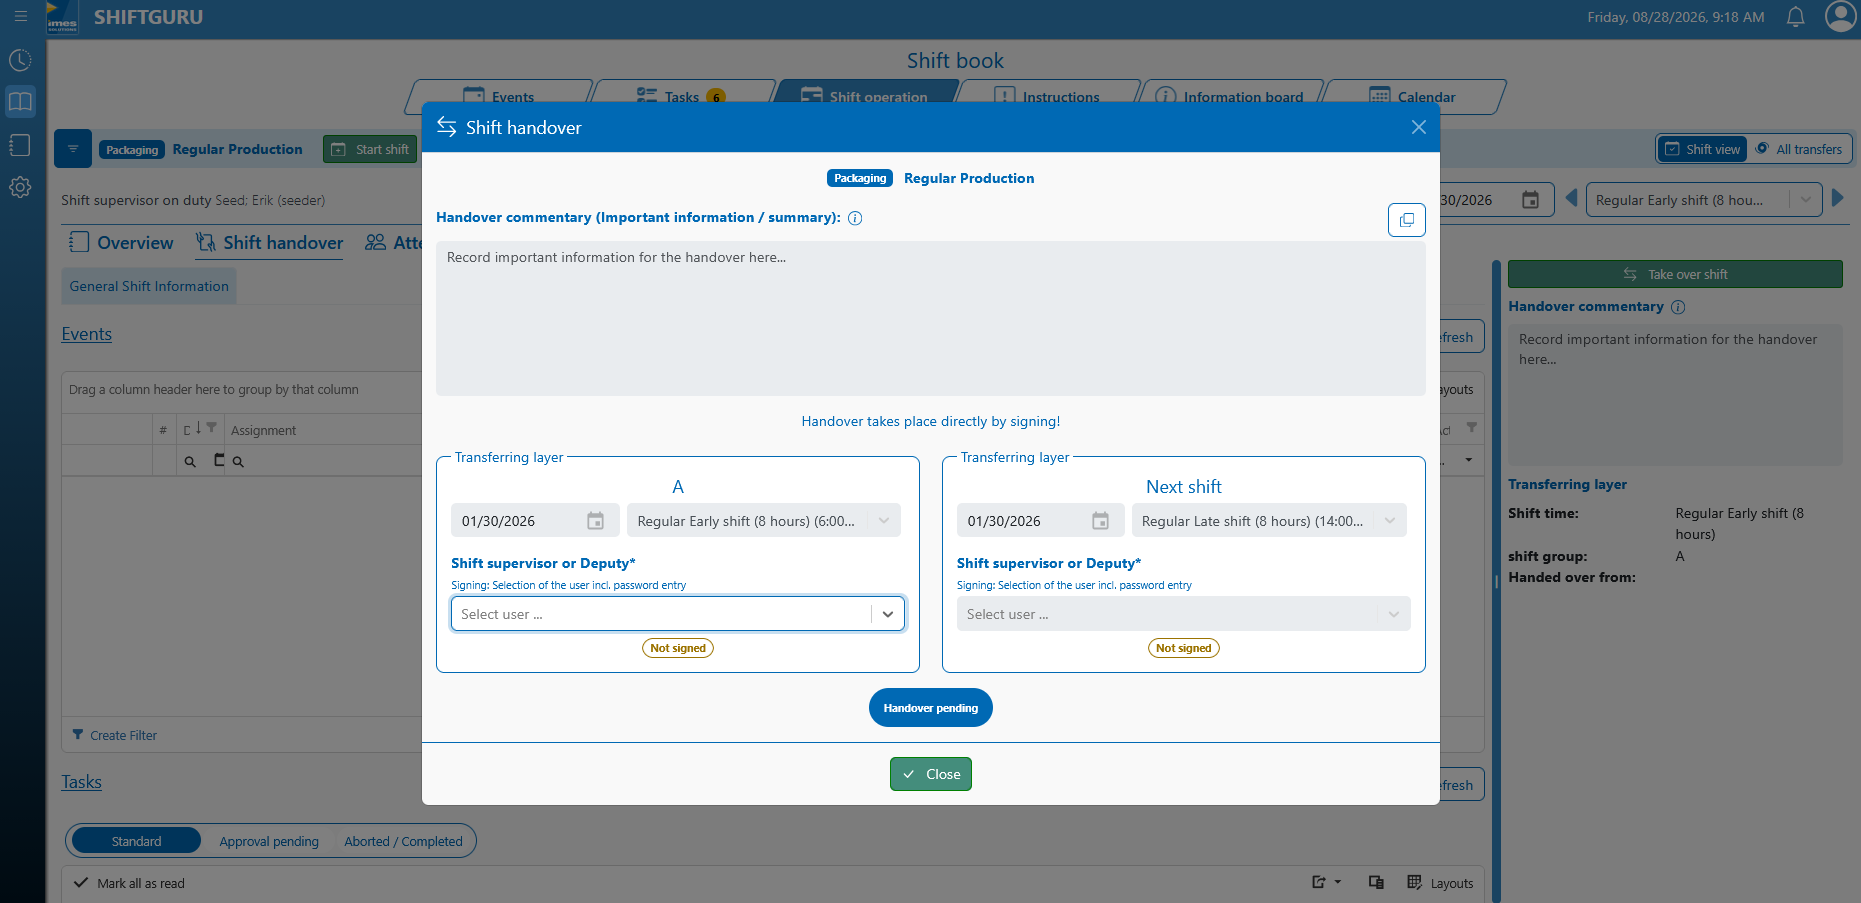
Task: Click the Handover pending button
Action: tap(930, 708)
